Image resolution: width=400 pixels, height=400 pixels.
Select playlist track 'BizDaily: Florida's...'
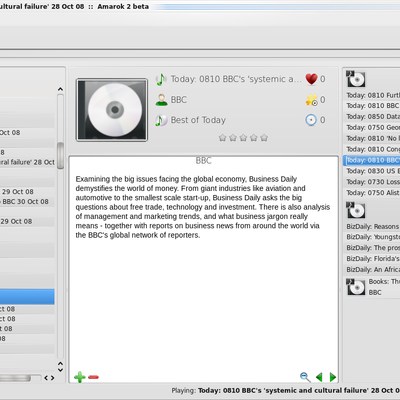pos(372,259)
